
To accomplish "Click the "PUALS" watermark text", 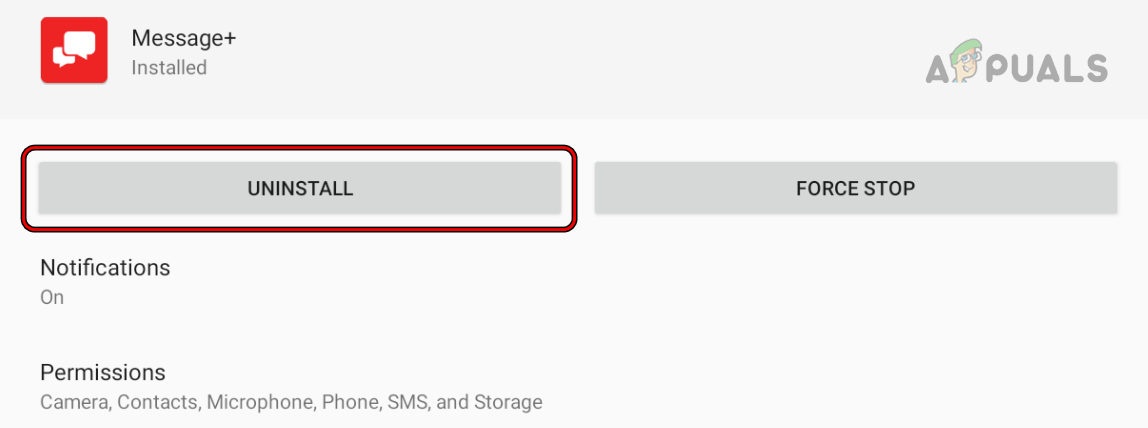I will 1050,68.
